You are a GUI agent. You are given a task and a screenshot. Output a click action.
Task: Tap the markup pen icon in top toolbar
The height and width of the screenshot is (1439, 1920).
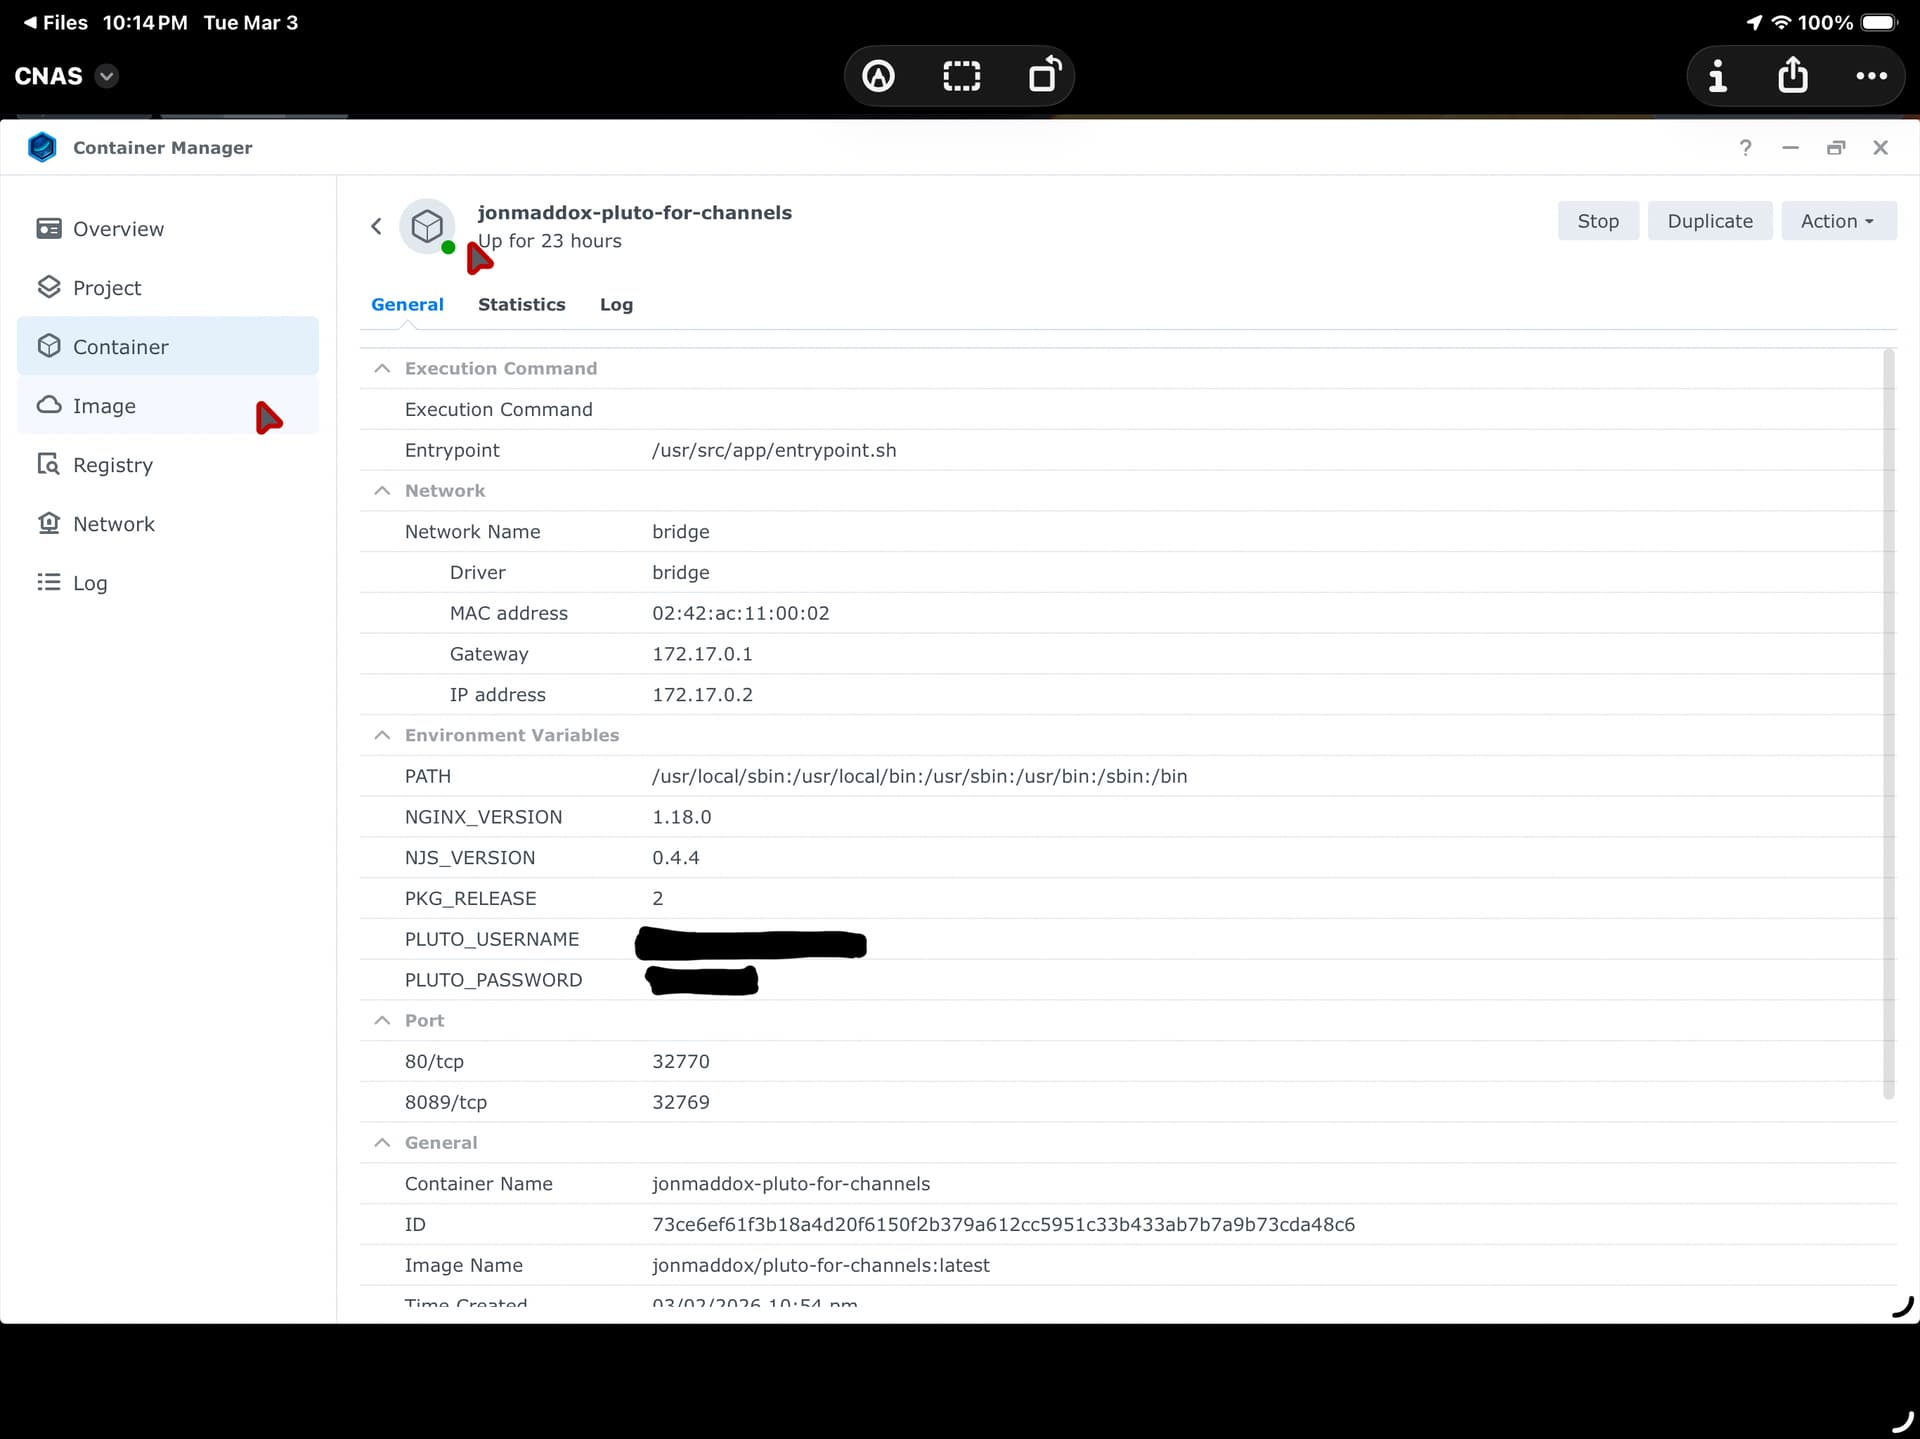pos(878,76)
